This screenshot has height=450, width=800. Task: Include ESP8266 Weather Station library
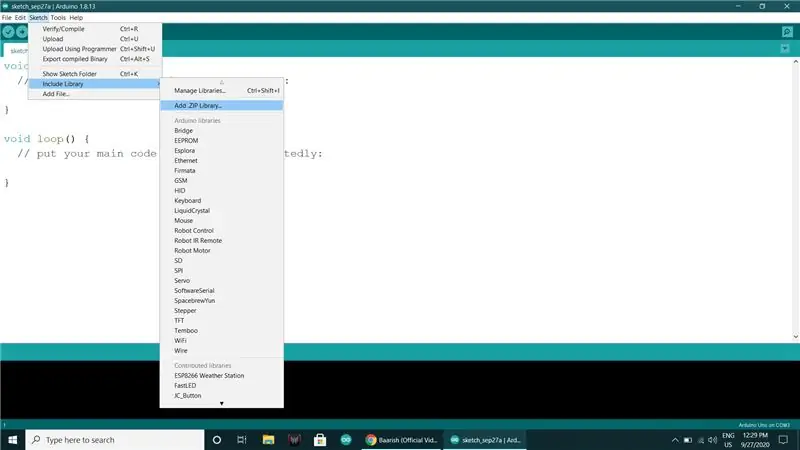221,376
